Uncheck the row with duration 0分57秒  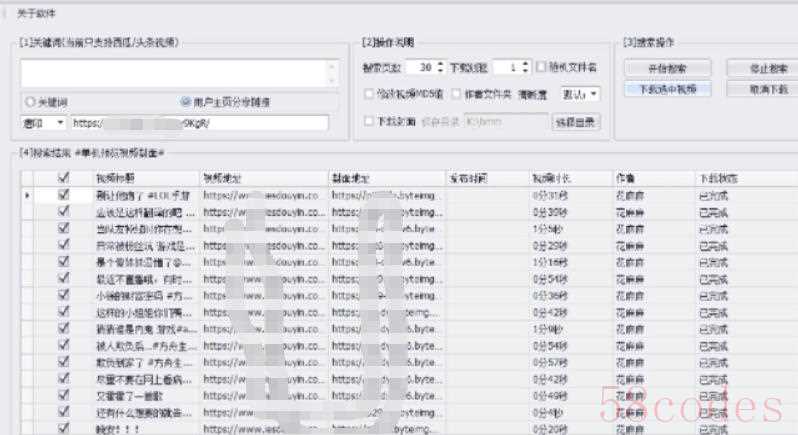(x=64, y=362)
